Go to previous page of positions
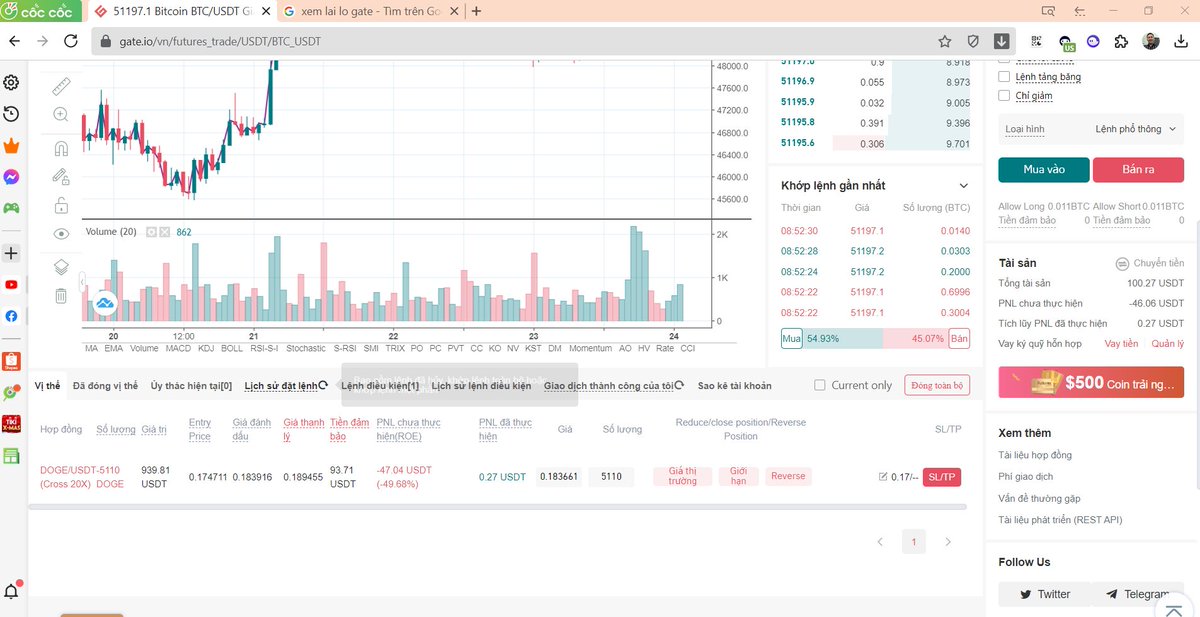This screenshot has height=617, width=1200. [880, 542]
